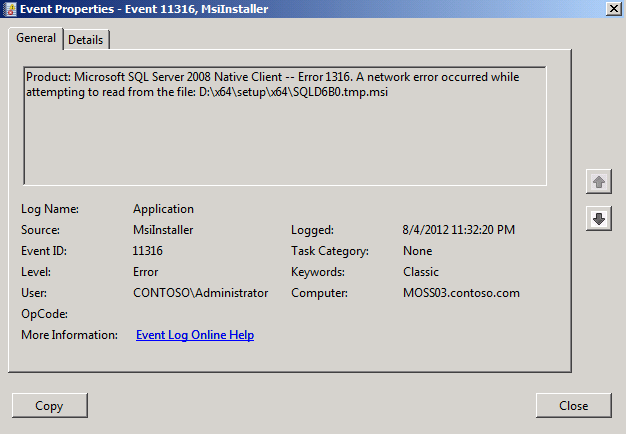Click inside the event description text box
The height and width of the screenshot is (434, 626).
[x=285, y=126]
